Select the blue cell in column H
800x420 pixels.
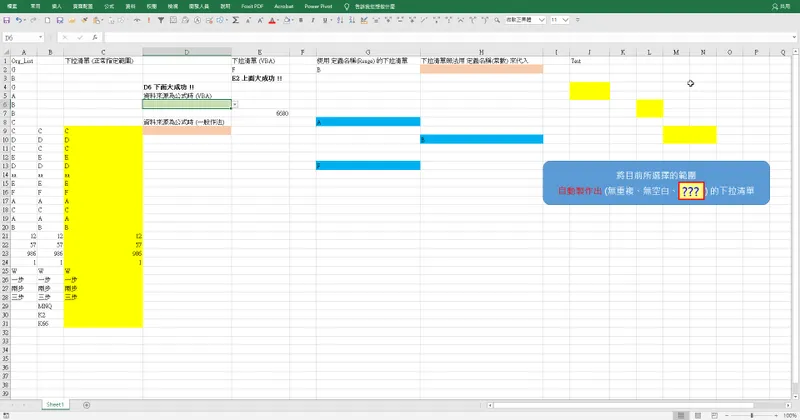481,139
